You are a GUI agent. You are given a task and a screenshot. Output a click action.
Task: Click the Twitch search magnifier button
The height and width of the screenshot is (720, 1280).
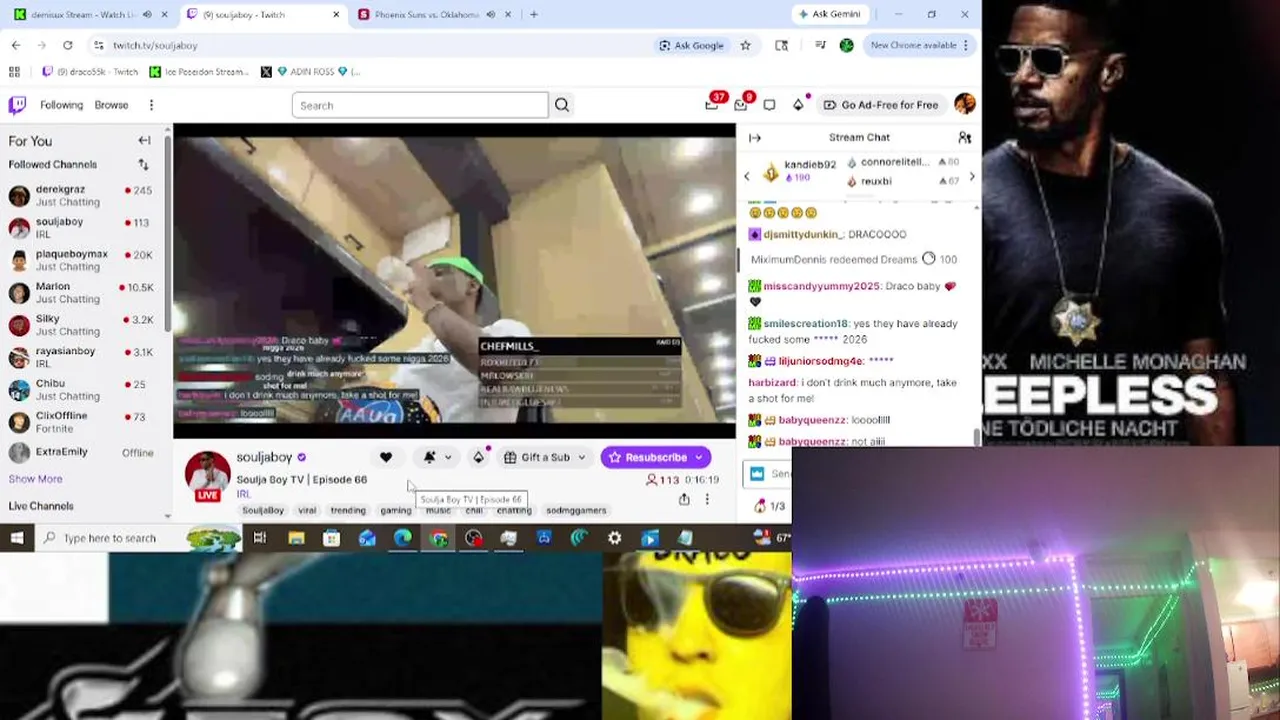tap(562, 105)
